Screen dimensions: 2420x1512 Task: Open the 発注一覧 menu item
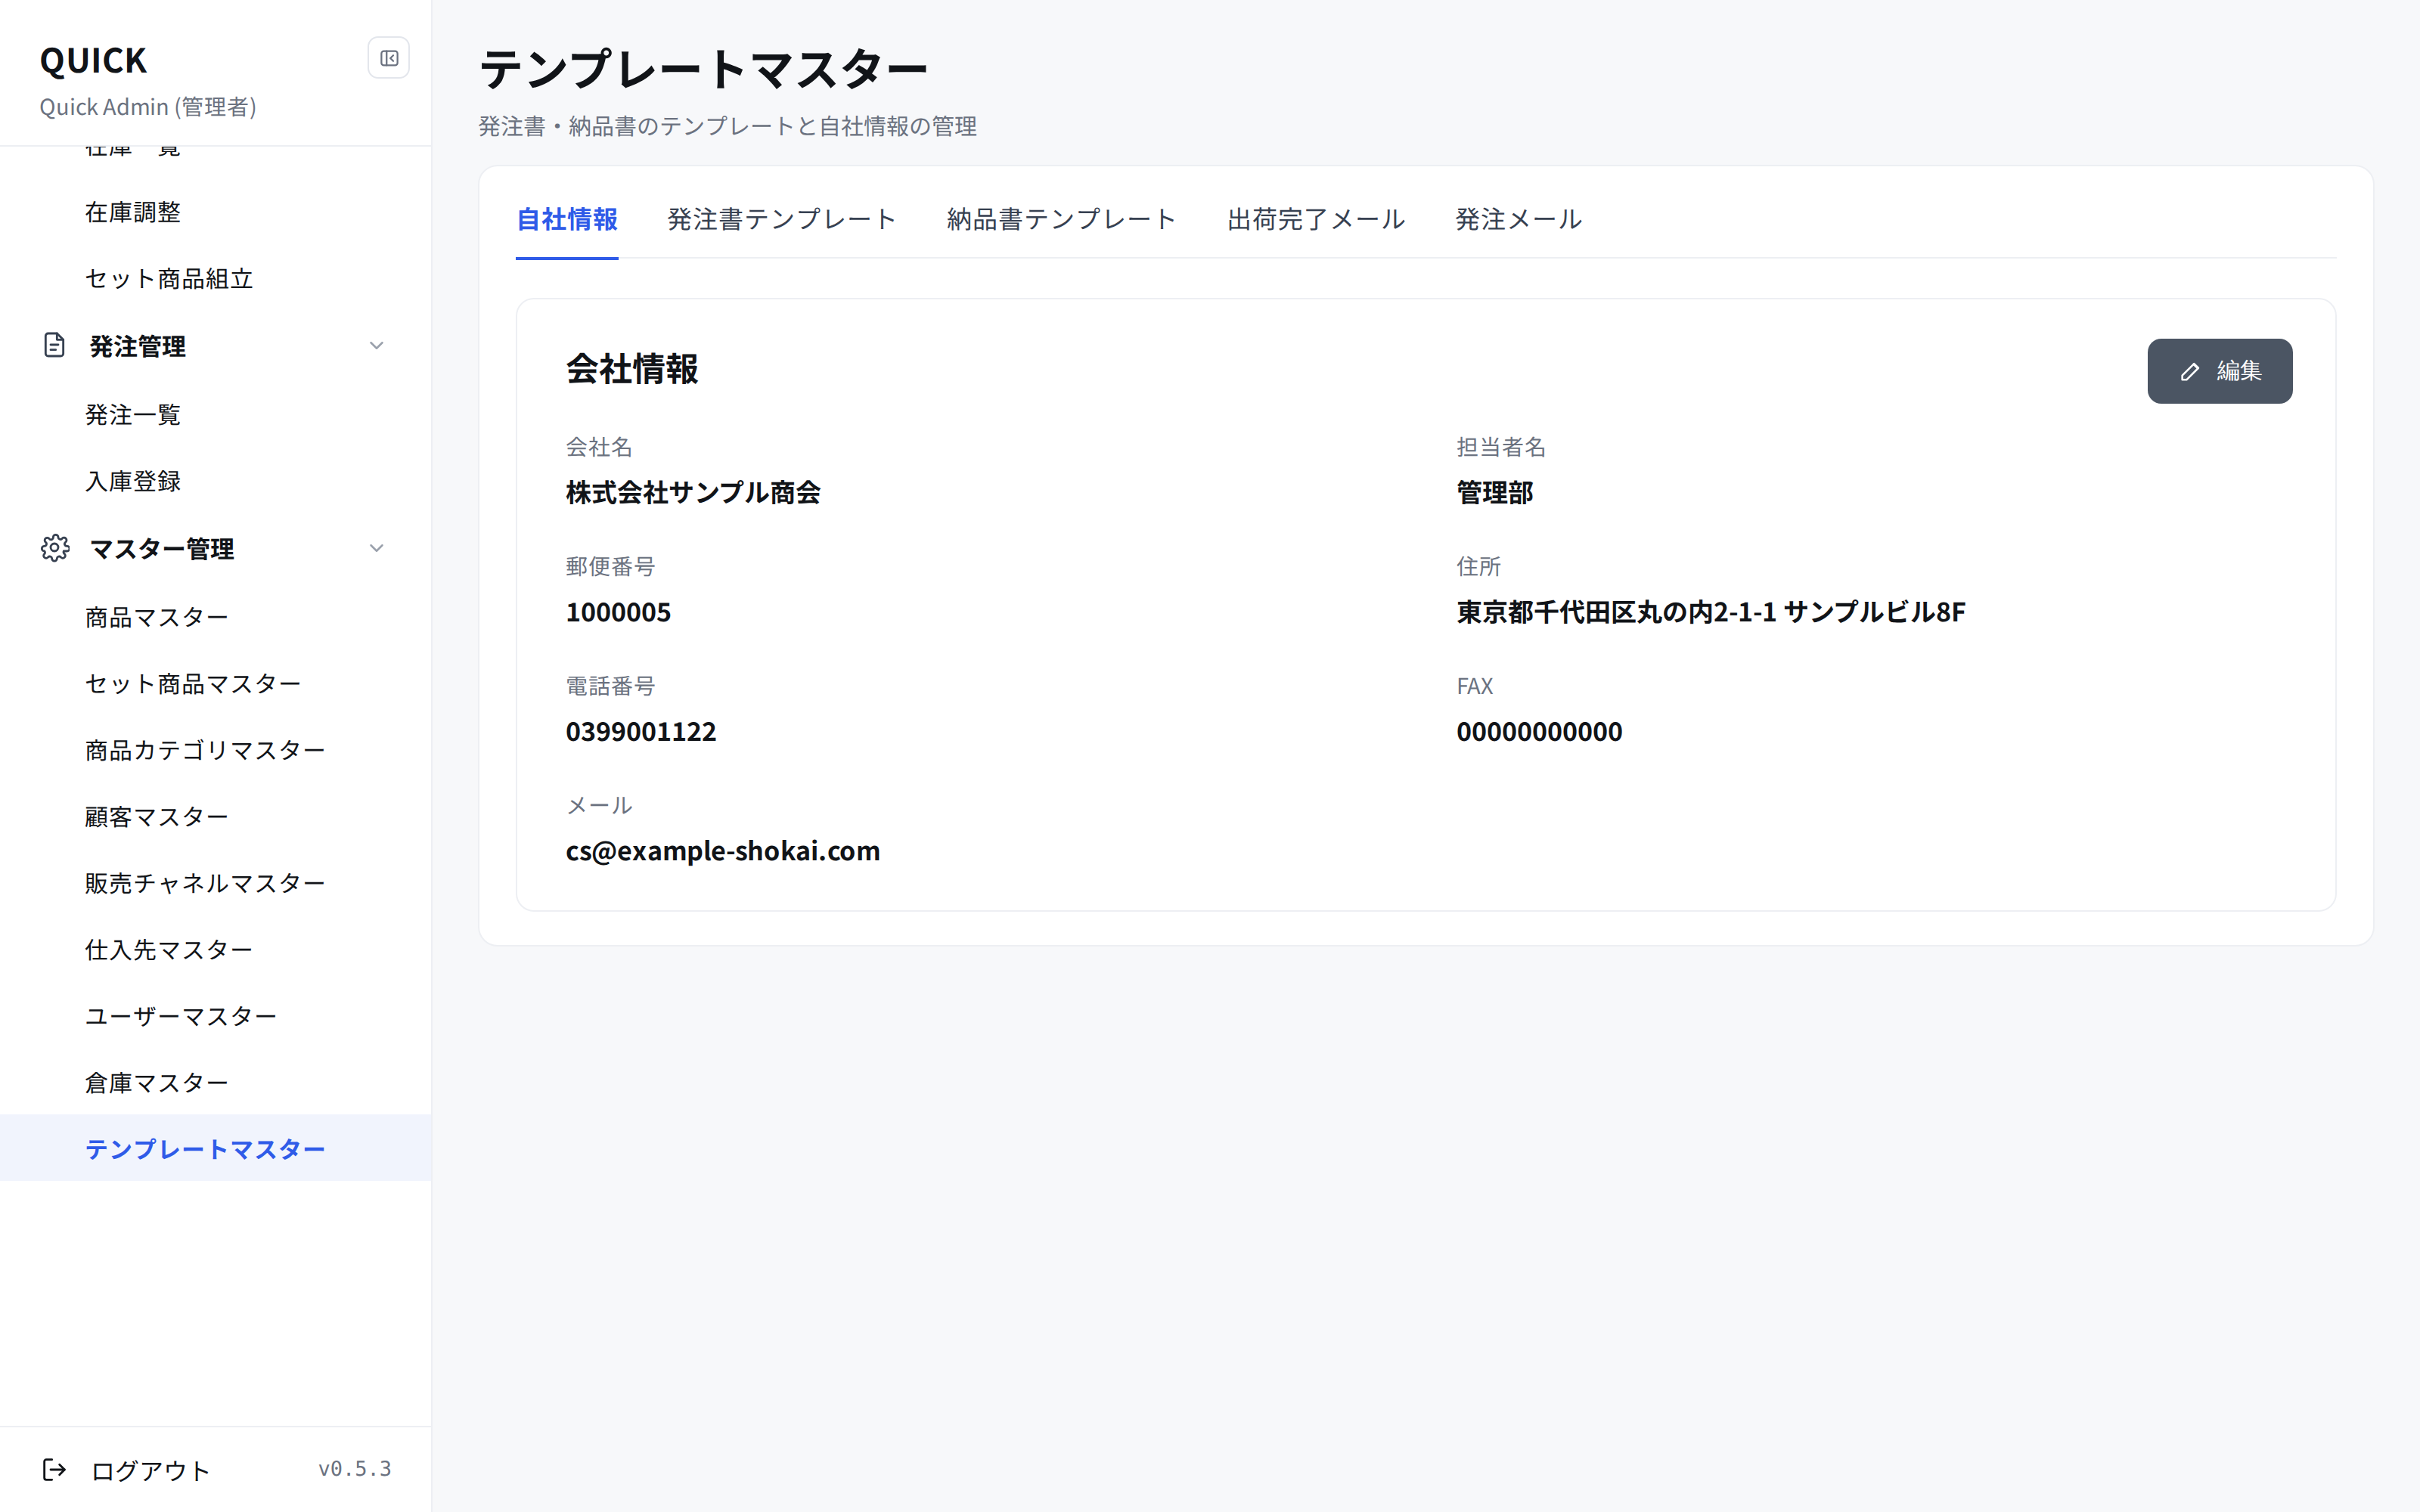(216, 415)
